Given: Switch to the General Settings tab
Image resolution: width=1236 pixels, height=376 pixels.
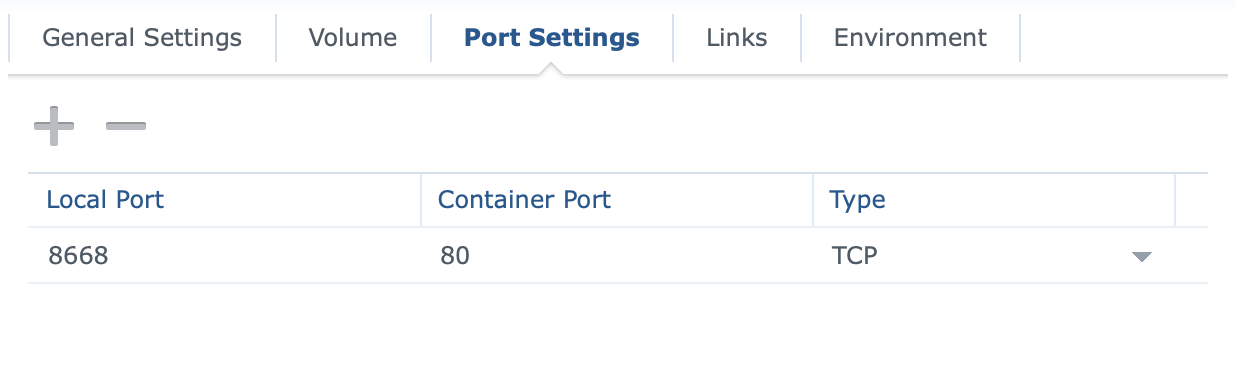Looking at the screenshot, I should click(x=142, y=38).
